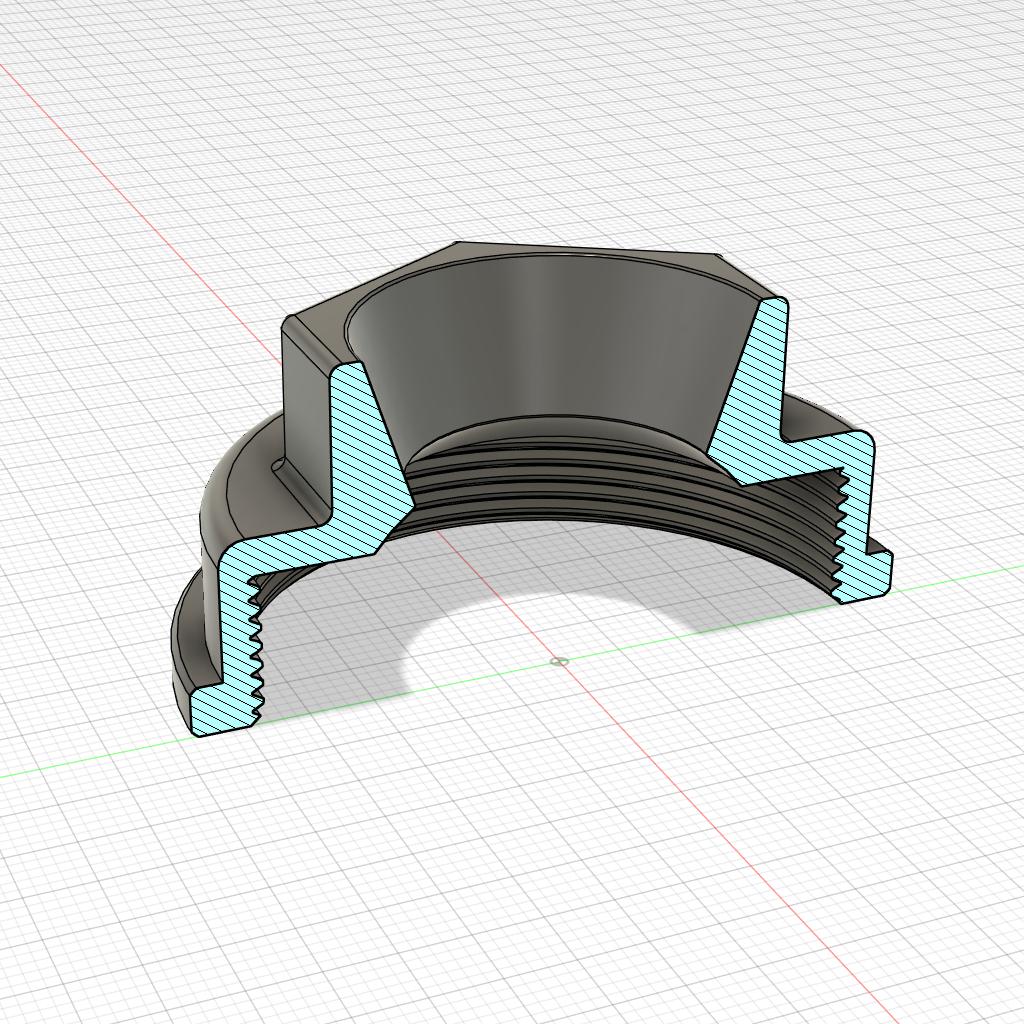The width and height of the screenshot is (1024, 1024).
Task: Click the origin point on the grid
Action: [559, 660]
